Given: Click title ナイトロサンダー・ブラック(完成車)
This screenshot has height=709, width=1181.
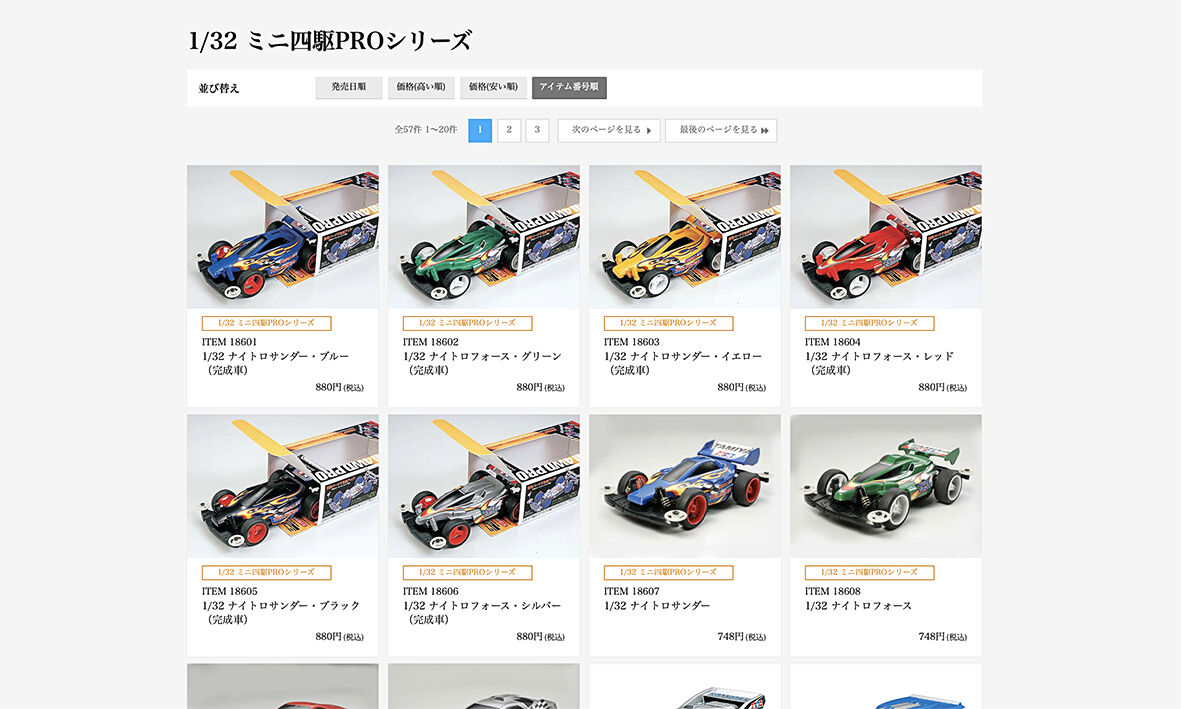Looking at the screenshot, I should click(x=281, y=613).
